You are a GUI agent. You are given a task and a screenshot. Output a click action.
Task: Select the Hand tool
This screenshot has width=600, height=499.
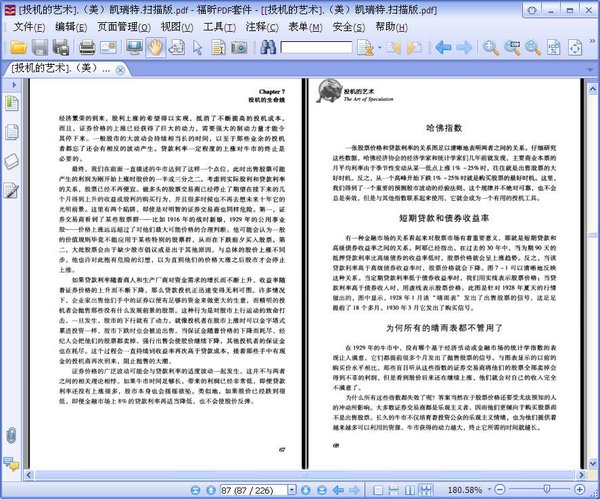[x=155, y=47]
